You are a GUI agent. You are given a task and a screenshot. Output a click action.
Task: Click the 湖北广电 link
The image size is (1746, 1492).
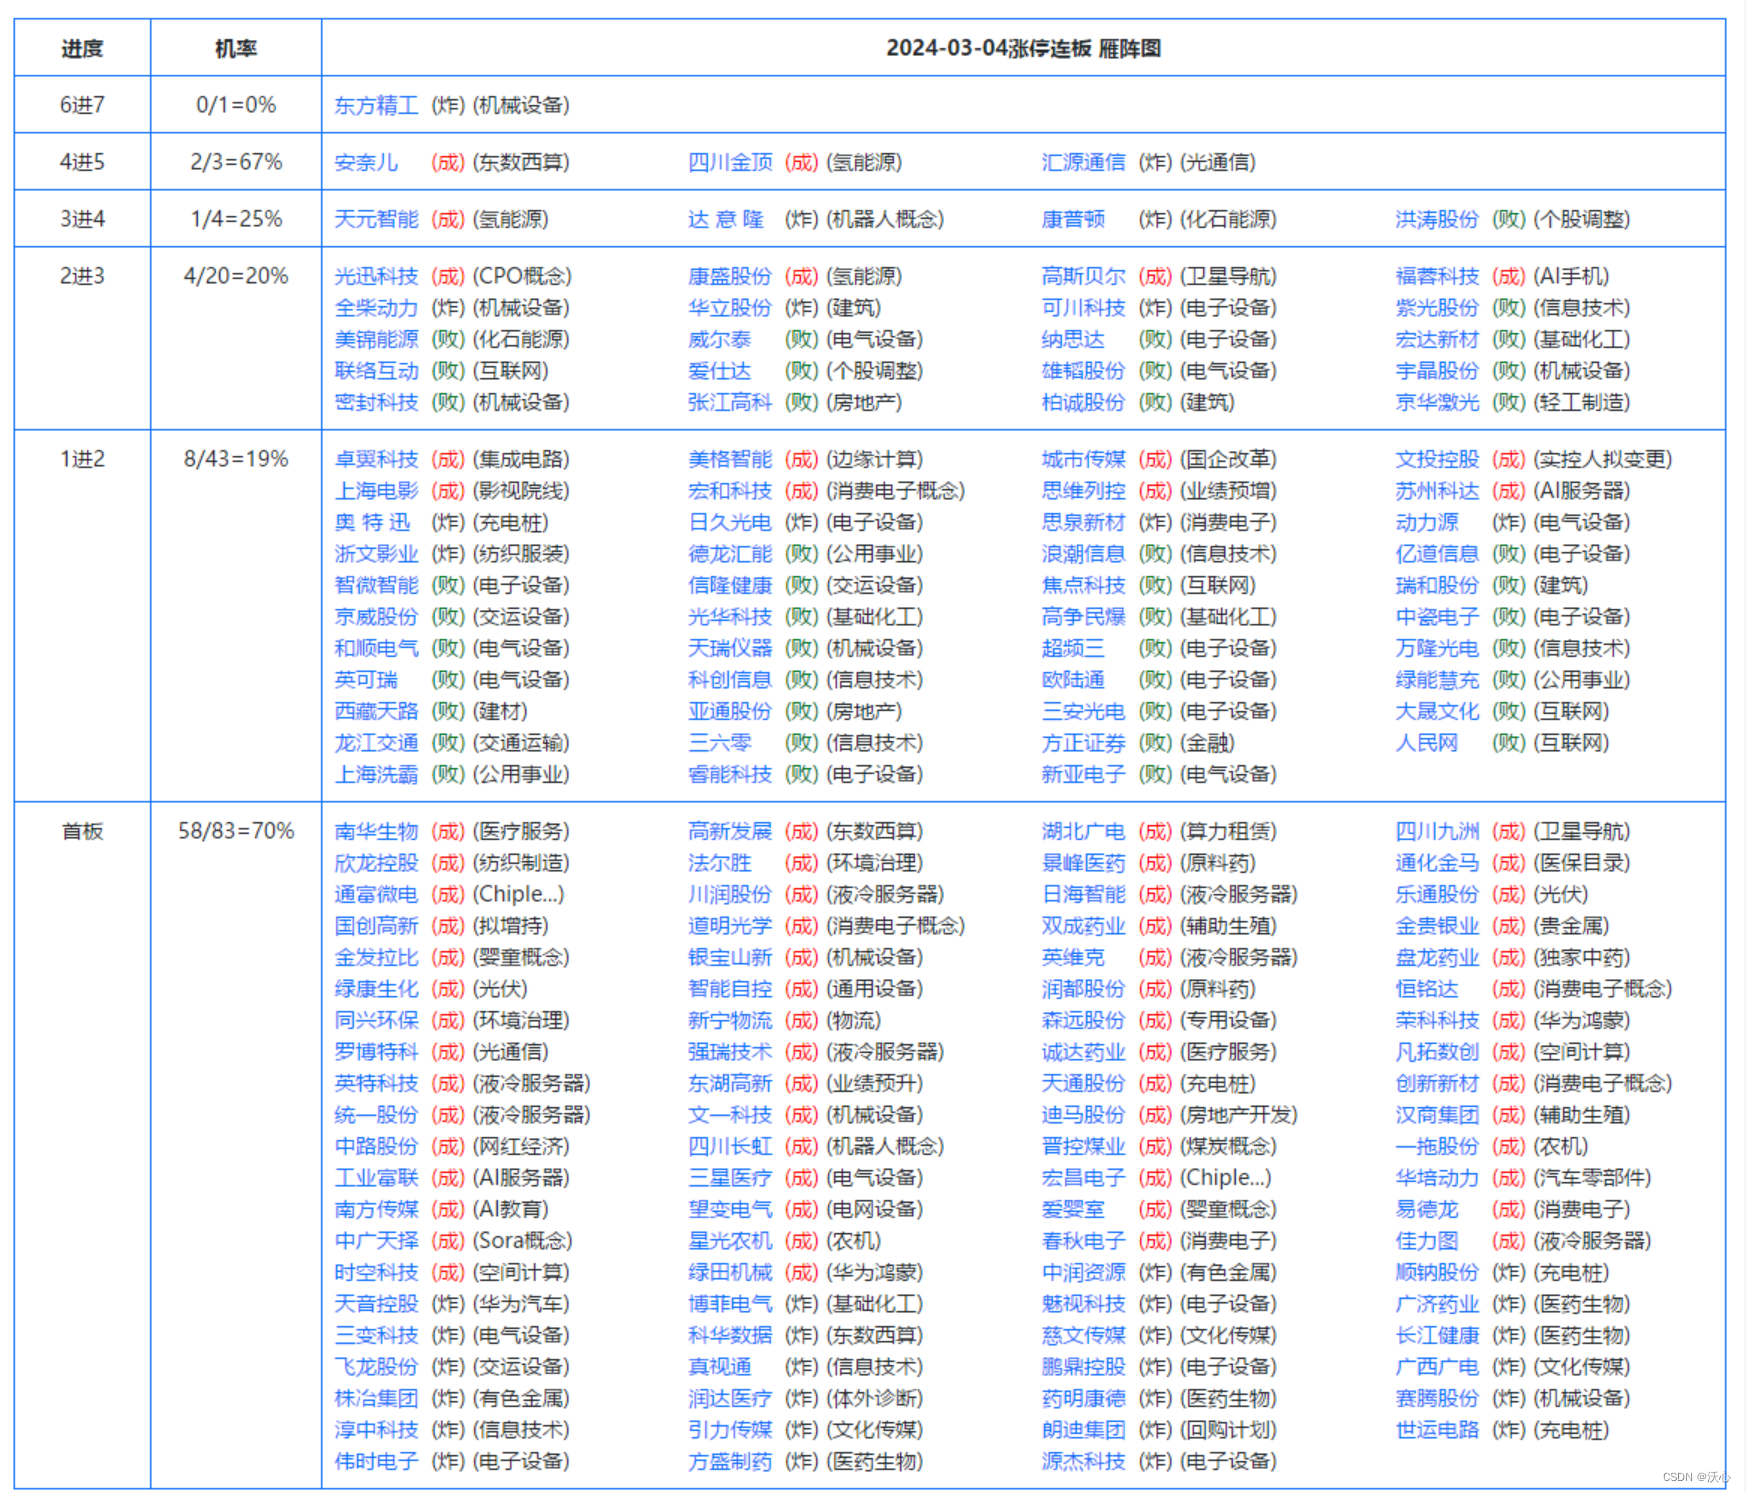pyautogui.click(x=1084, y=831)
